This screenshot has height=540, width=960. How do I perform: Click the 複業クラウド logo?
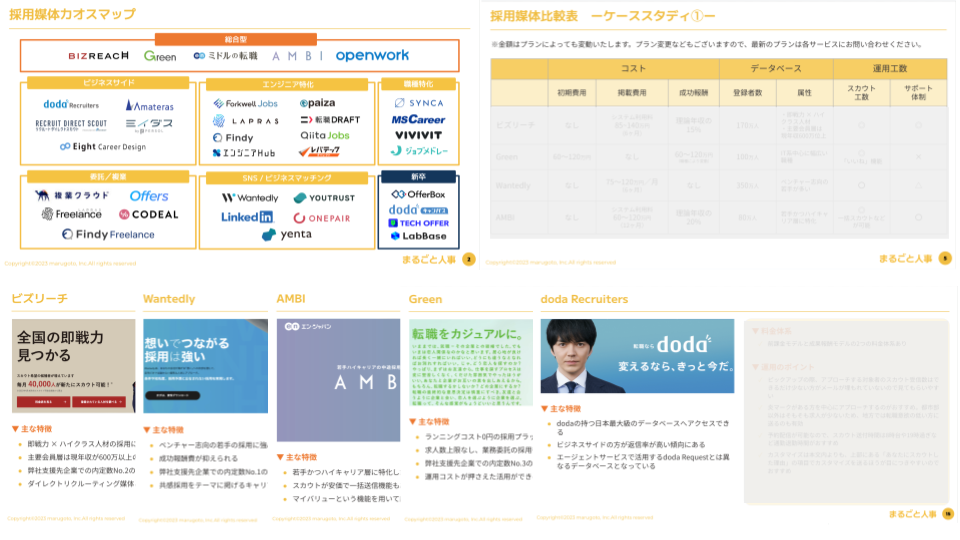[x=72, y=195]
